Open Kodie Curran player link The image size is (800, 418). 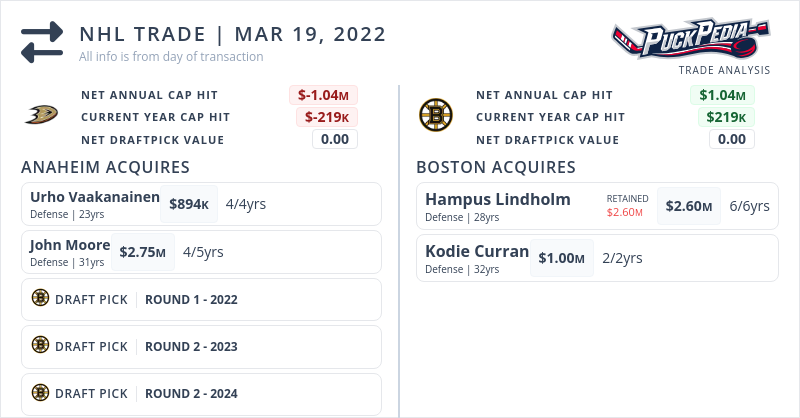click(x=477, y=251)
